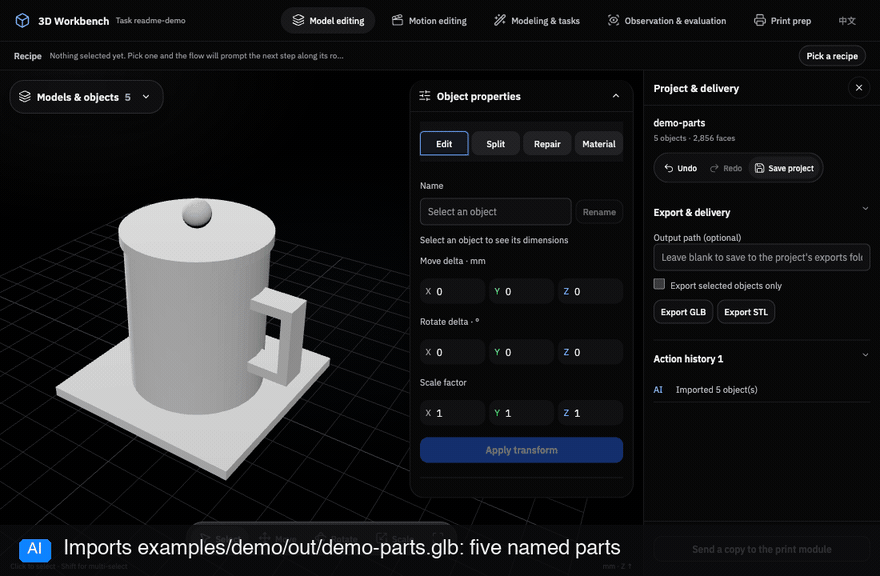
Task: Click the Export GLB button
Action: pyautogui.click(x=683, y=312)
